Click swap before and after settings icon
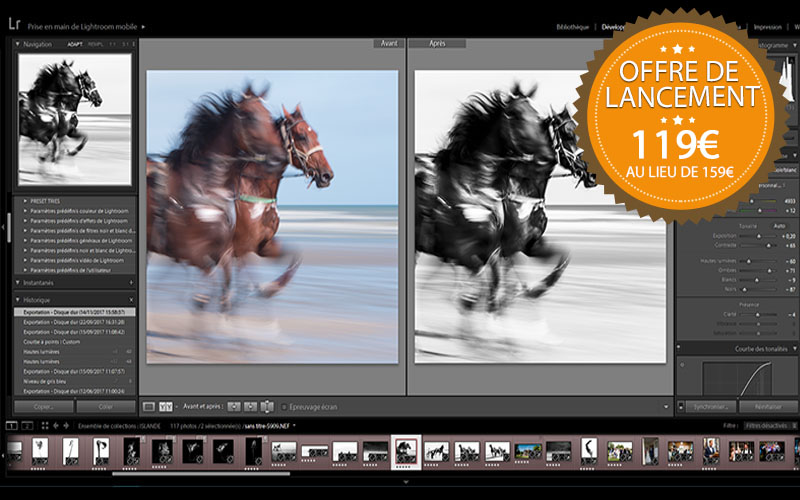The width and height of the screenshot is (800, 500). click(x=266, y=407)
